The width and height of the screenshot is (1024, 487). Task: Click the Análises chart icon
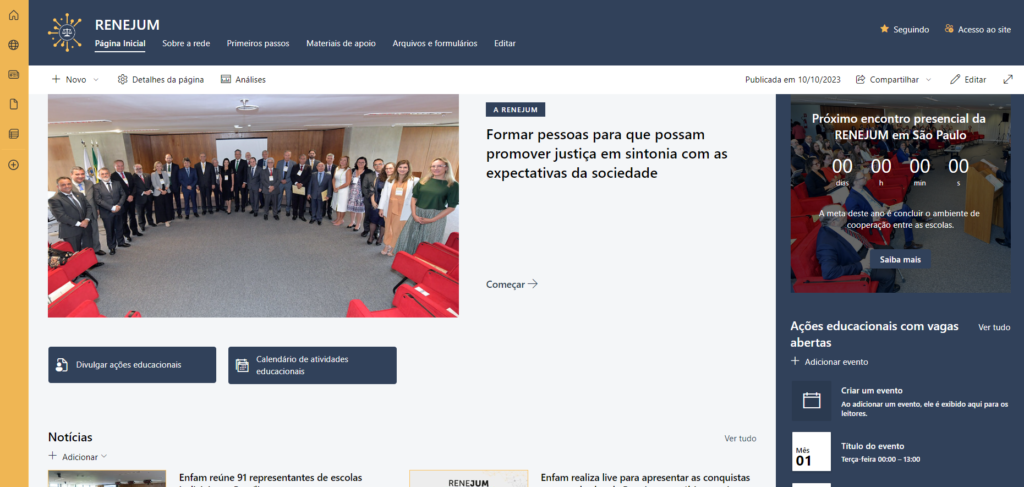point(226,80)
